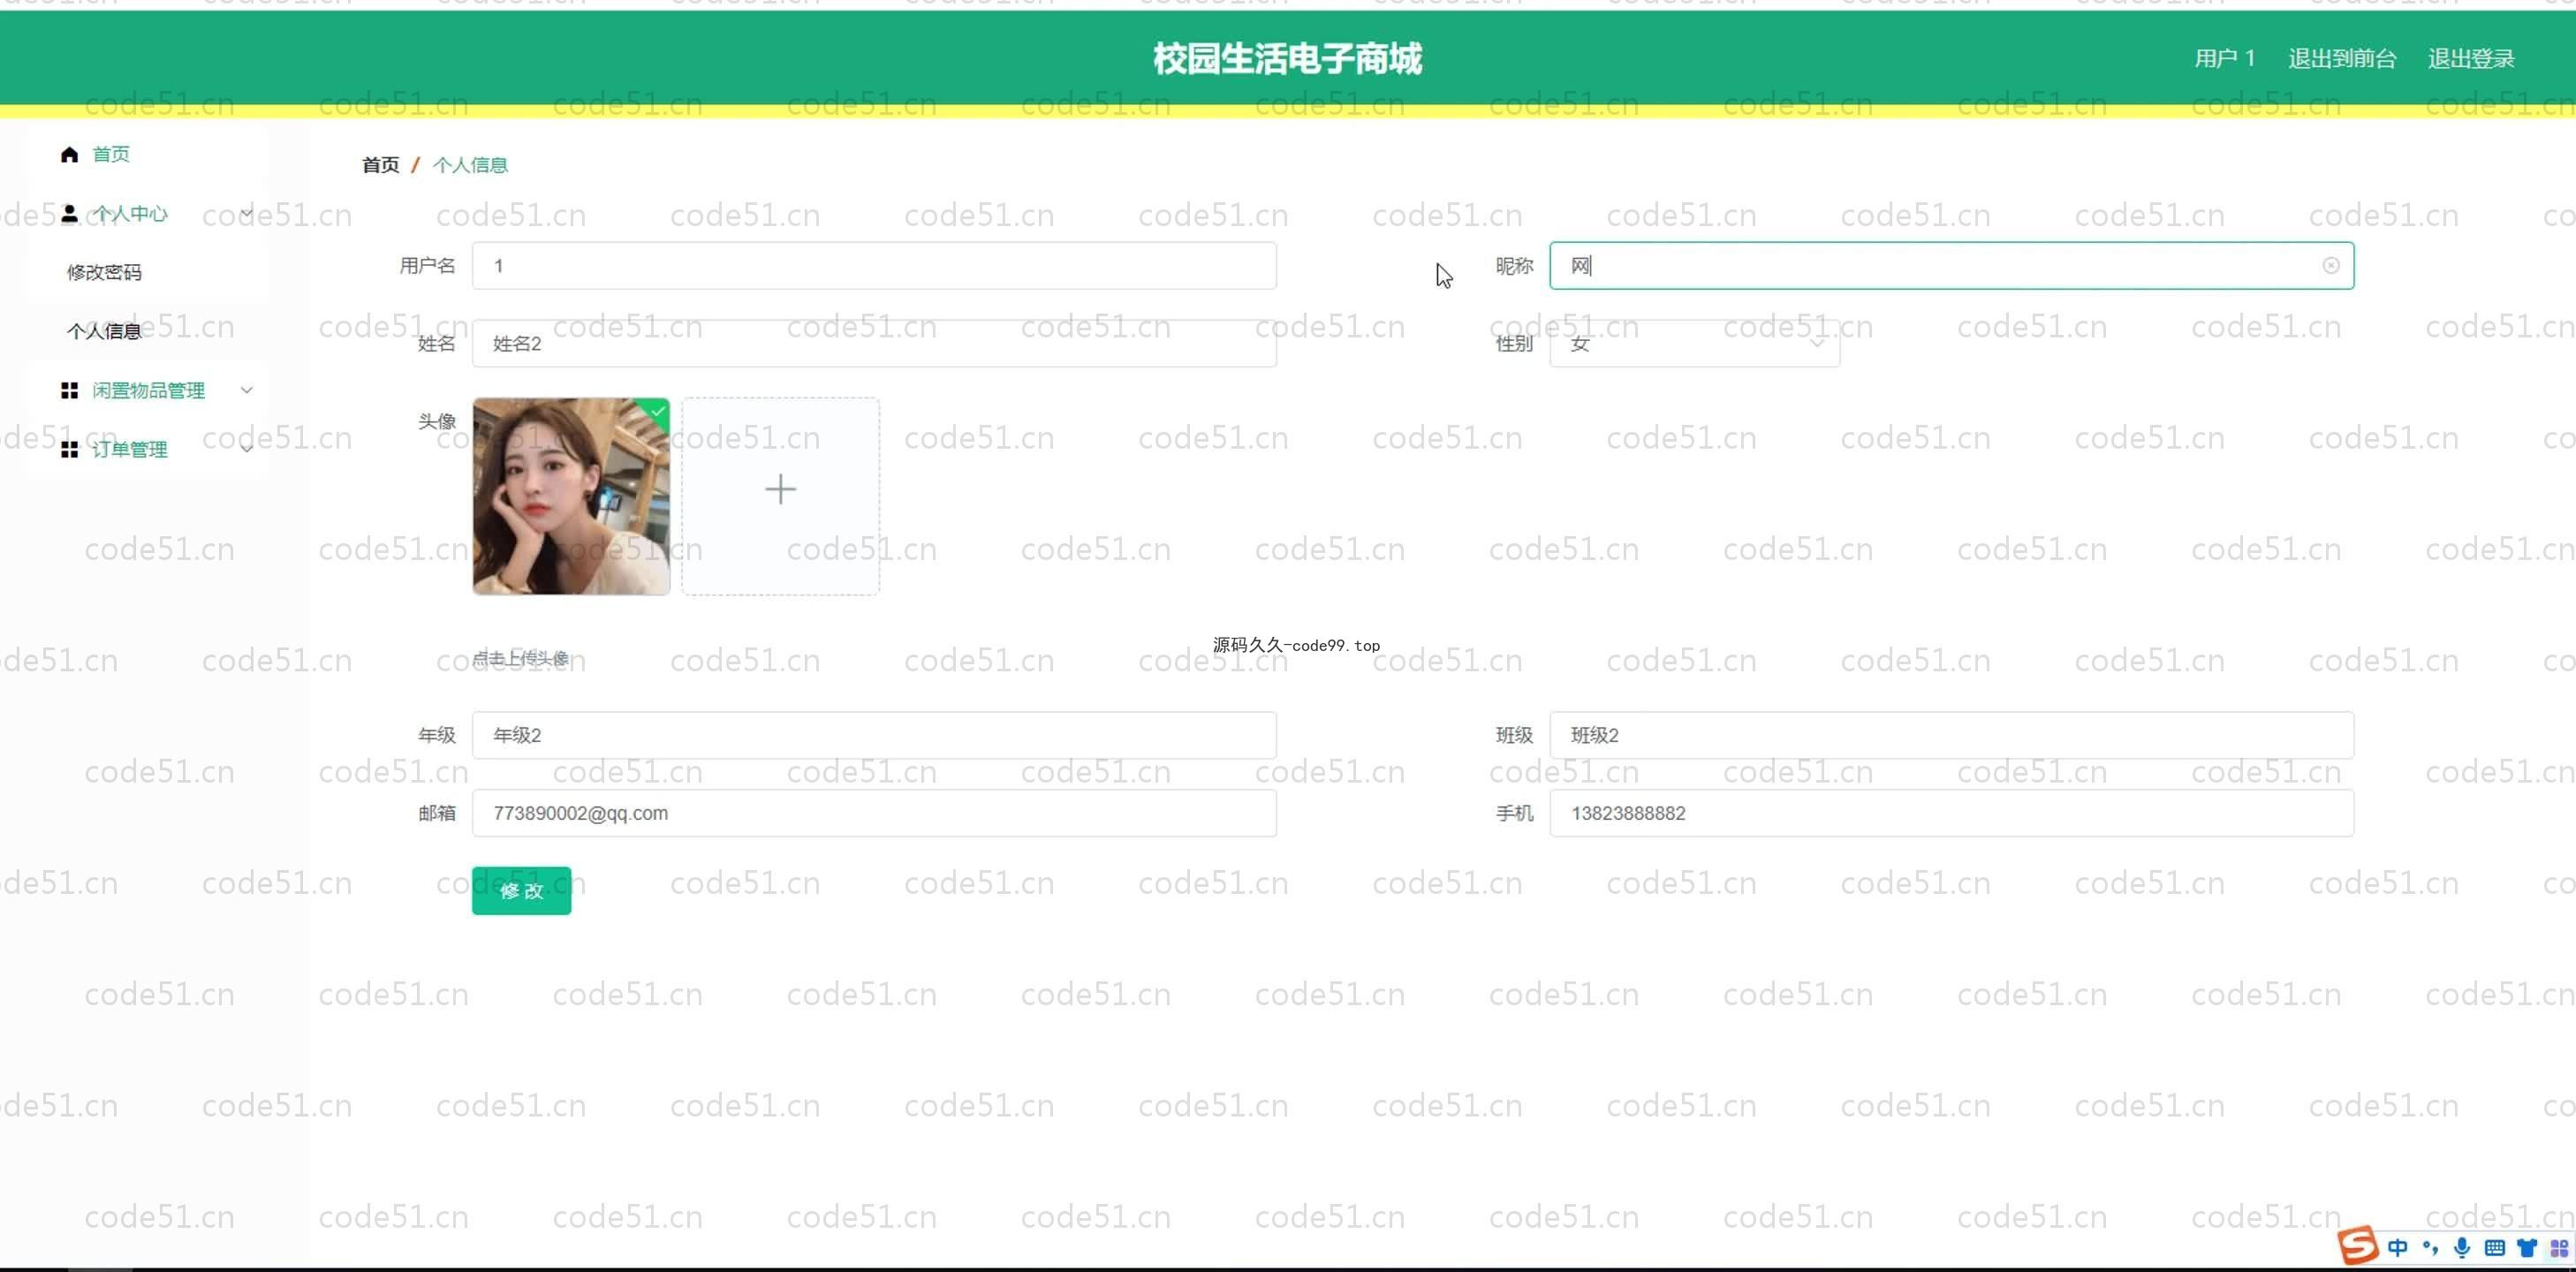Click the 昵称 field label
This screenshot has width=2576, height=1272.
[1514, 265]
